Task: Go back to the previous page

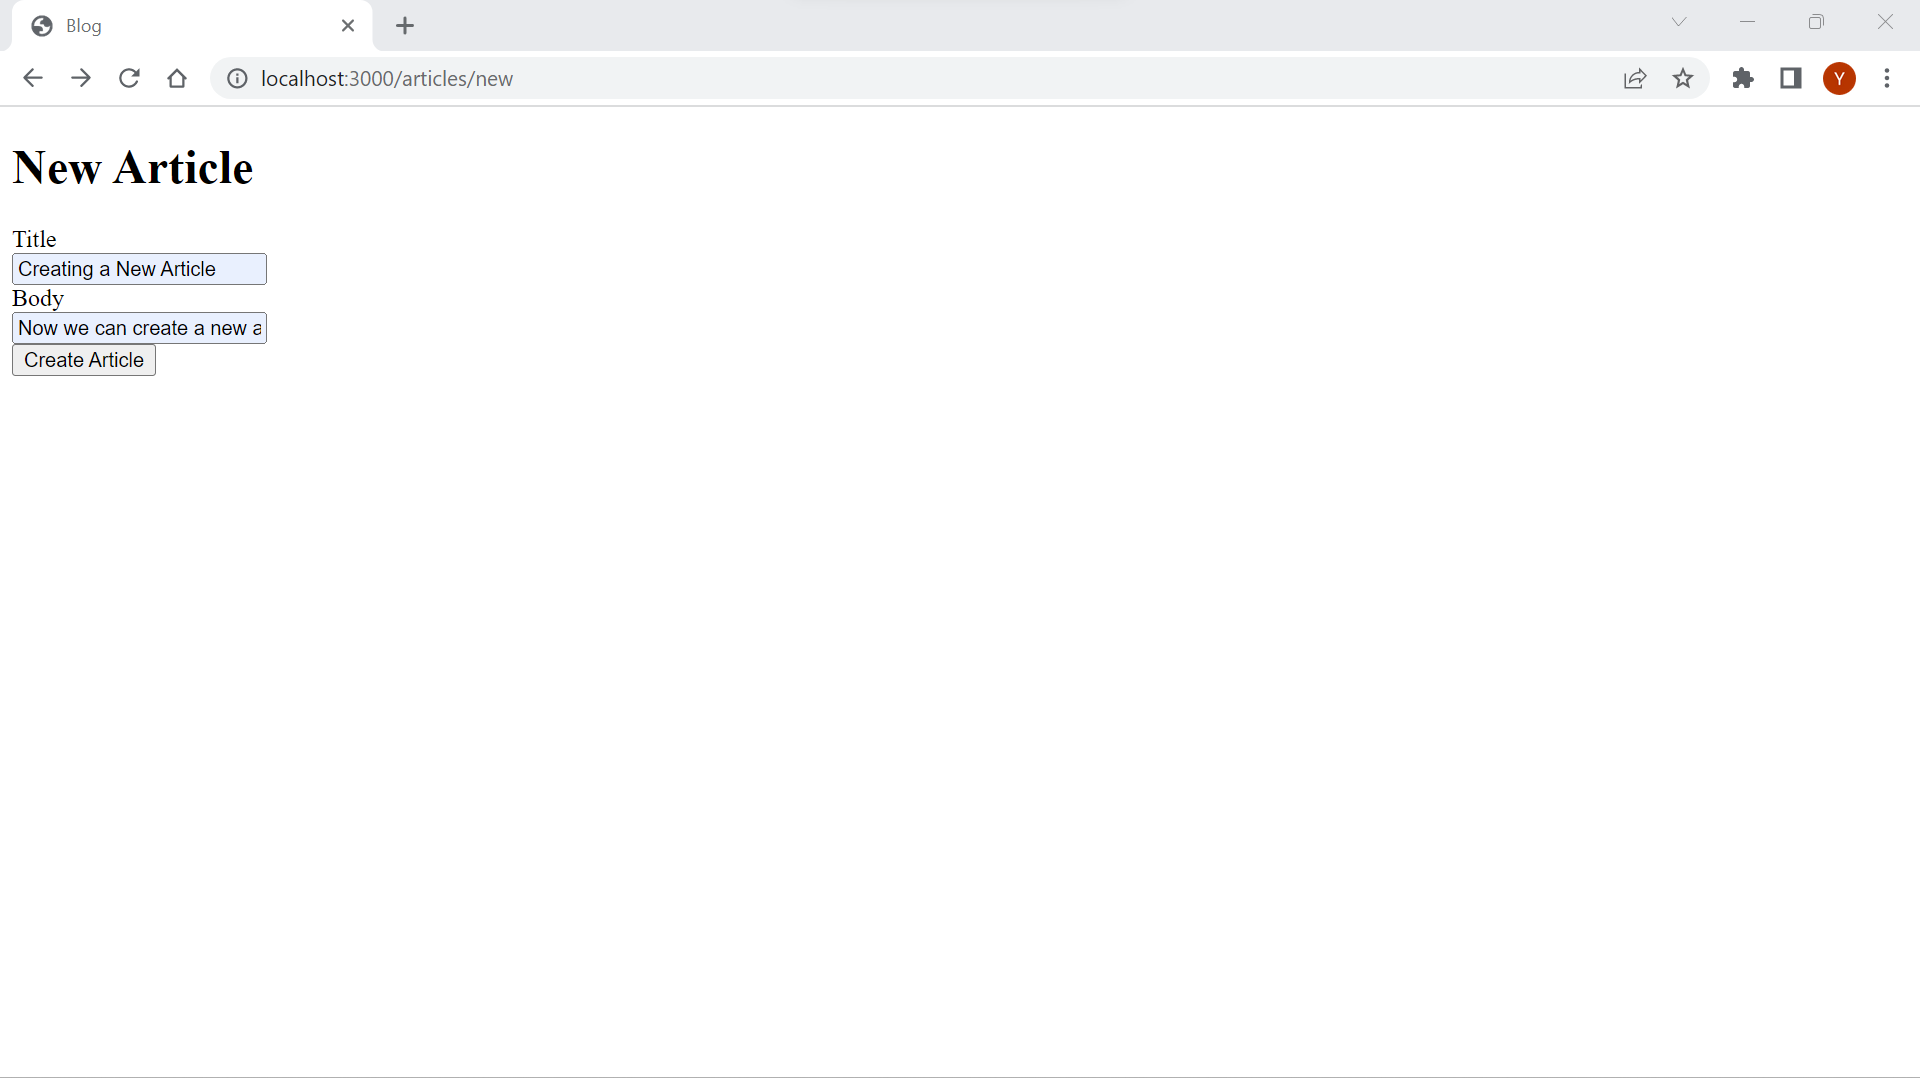Action: (32, 78)
